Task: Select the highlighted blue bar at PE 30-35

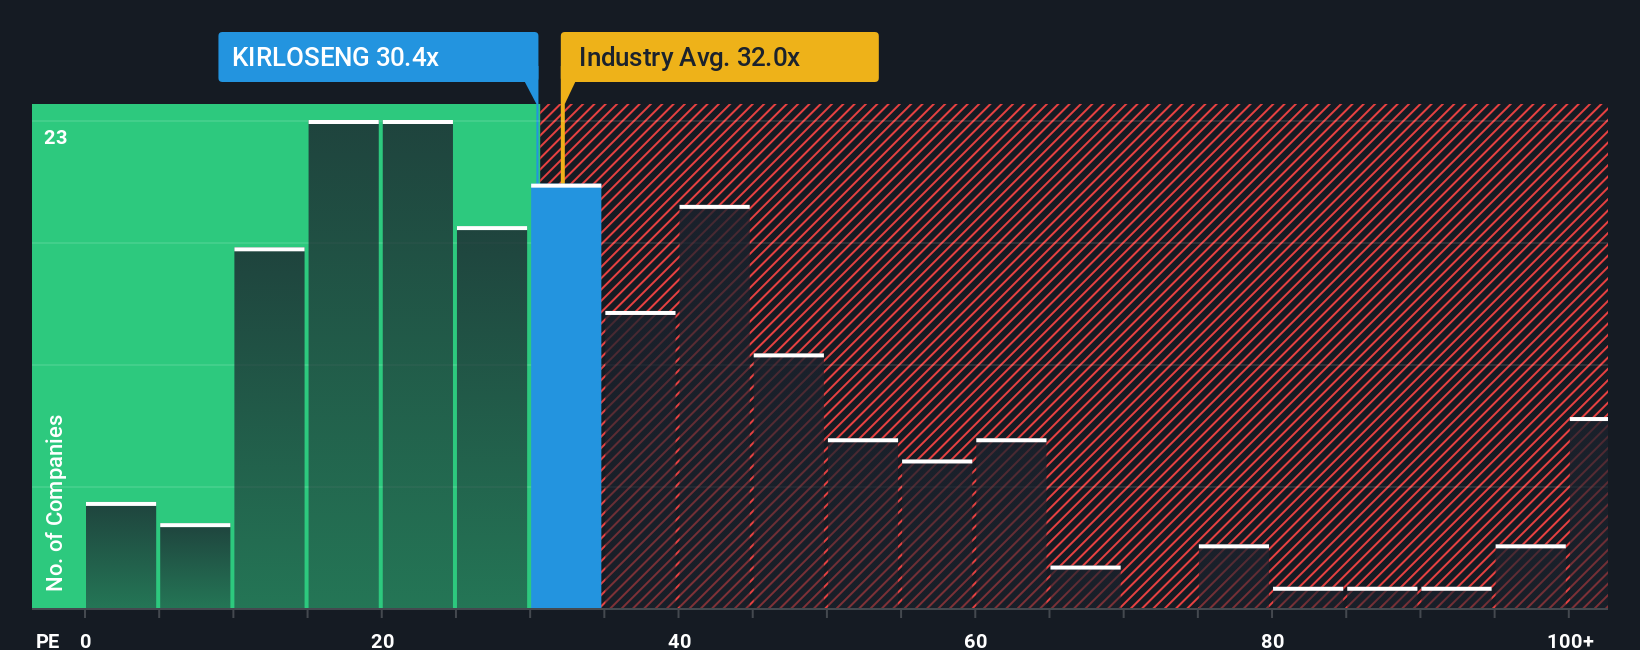Action: [x=566, y=396]
